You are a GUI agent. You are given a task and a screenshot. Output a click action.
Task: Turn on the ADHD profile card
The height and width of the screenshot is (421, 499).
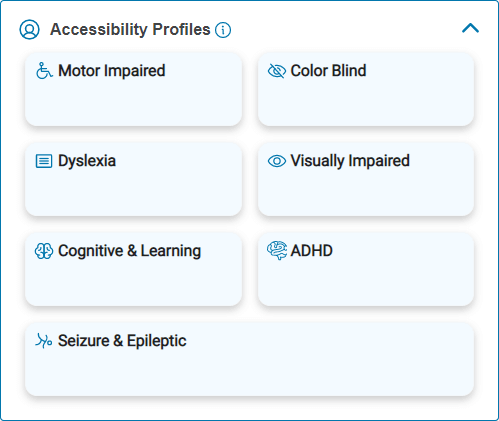[x=366, y=269]
